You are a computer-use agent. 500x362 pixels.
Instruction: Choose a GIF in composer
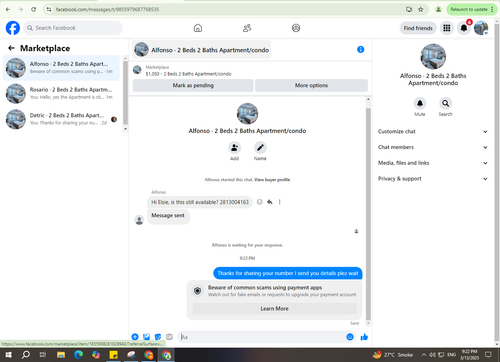click(169, 337)
